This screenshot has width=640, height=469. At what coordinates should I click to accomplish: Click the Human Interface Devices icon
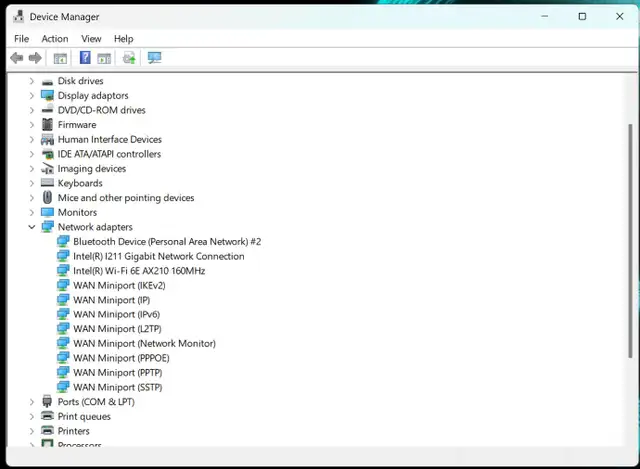tap(47, 140)
